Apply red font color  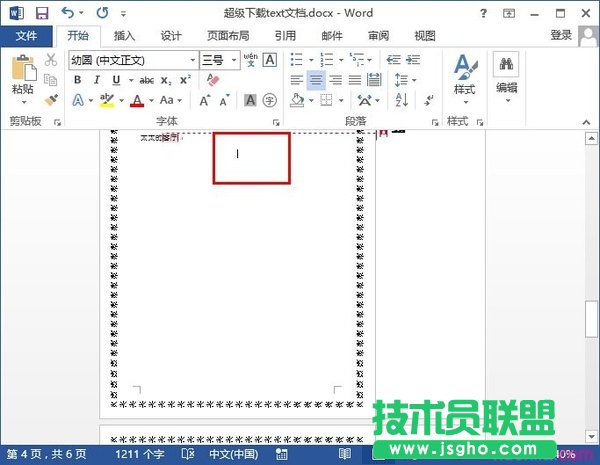pyautogui.click(x=137, y=100)
